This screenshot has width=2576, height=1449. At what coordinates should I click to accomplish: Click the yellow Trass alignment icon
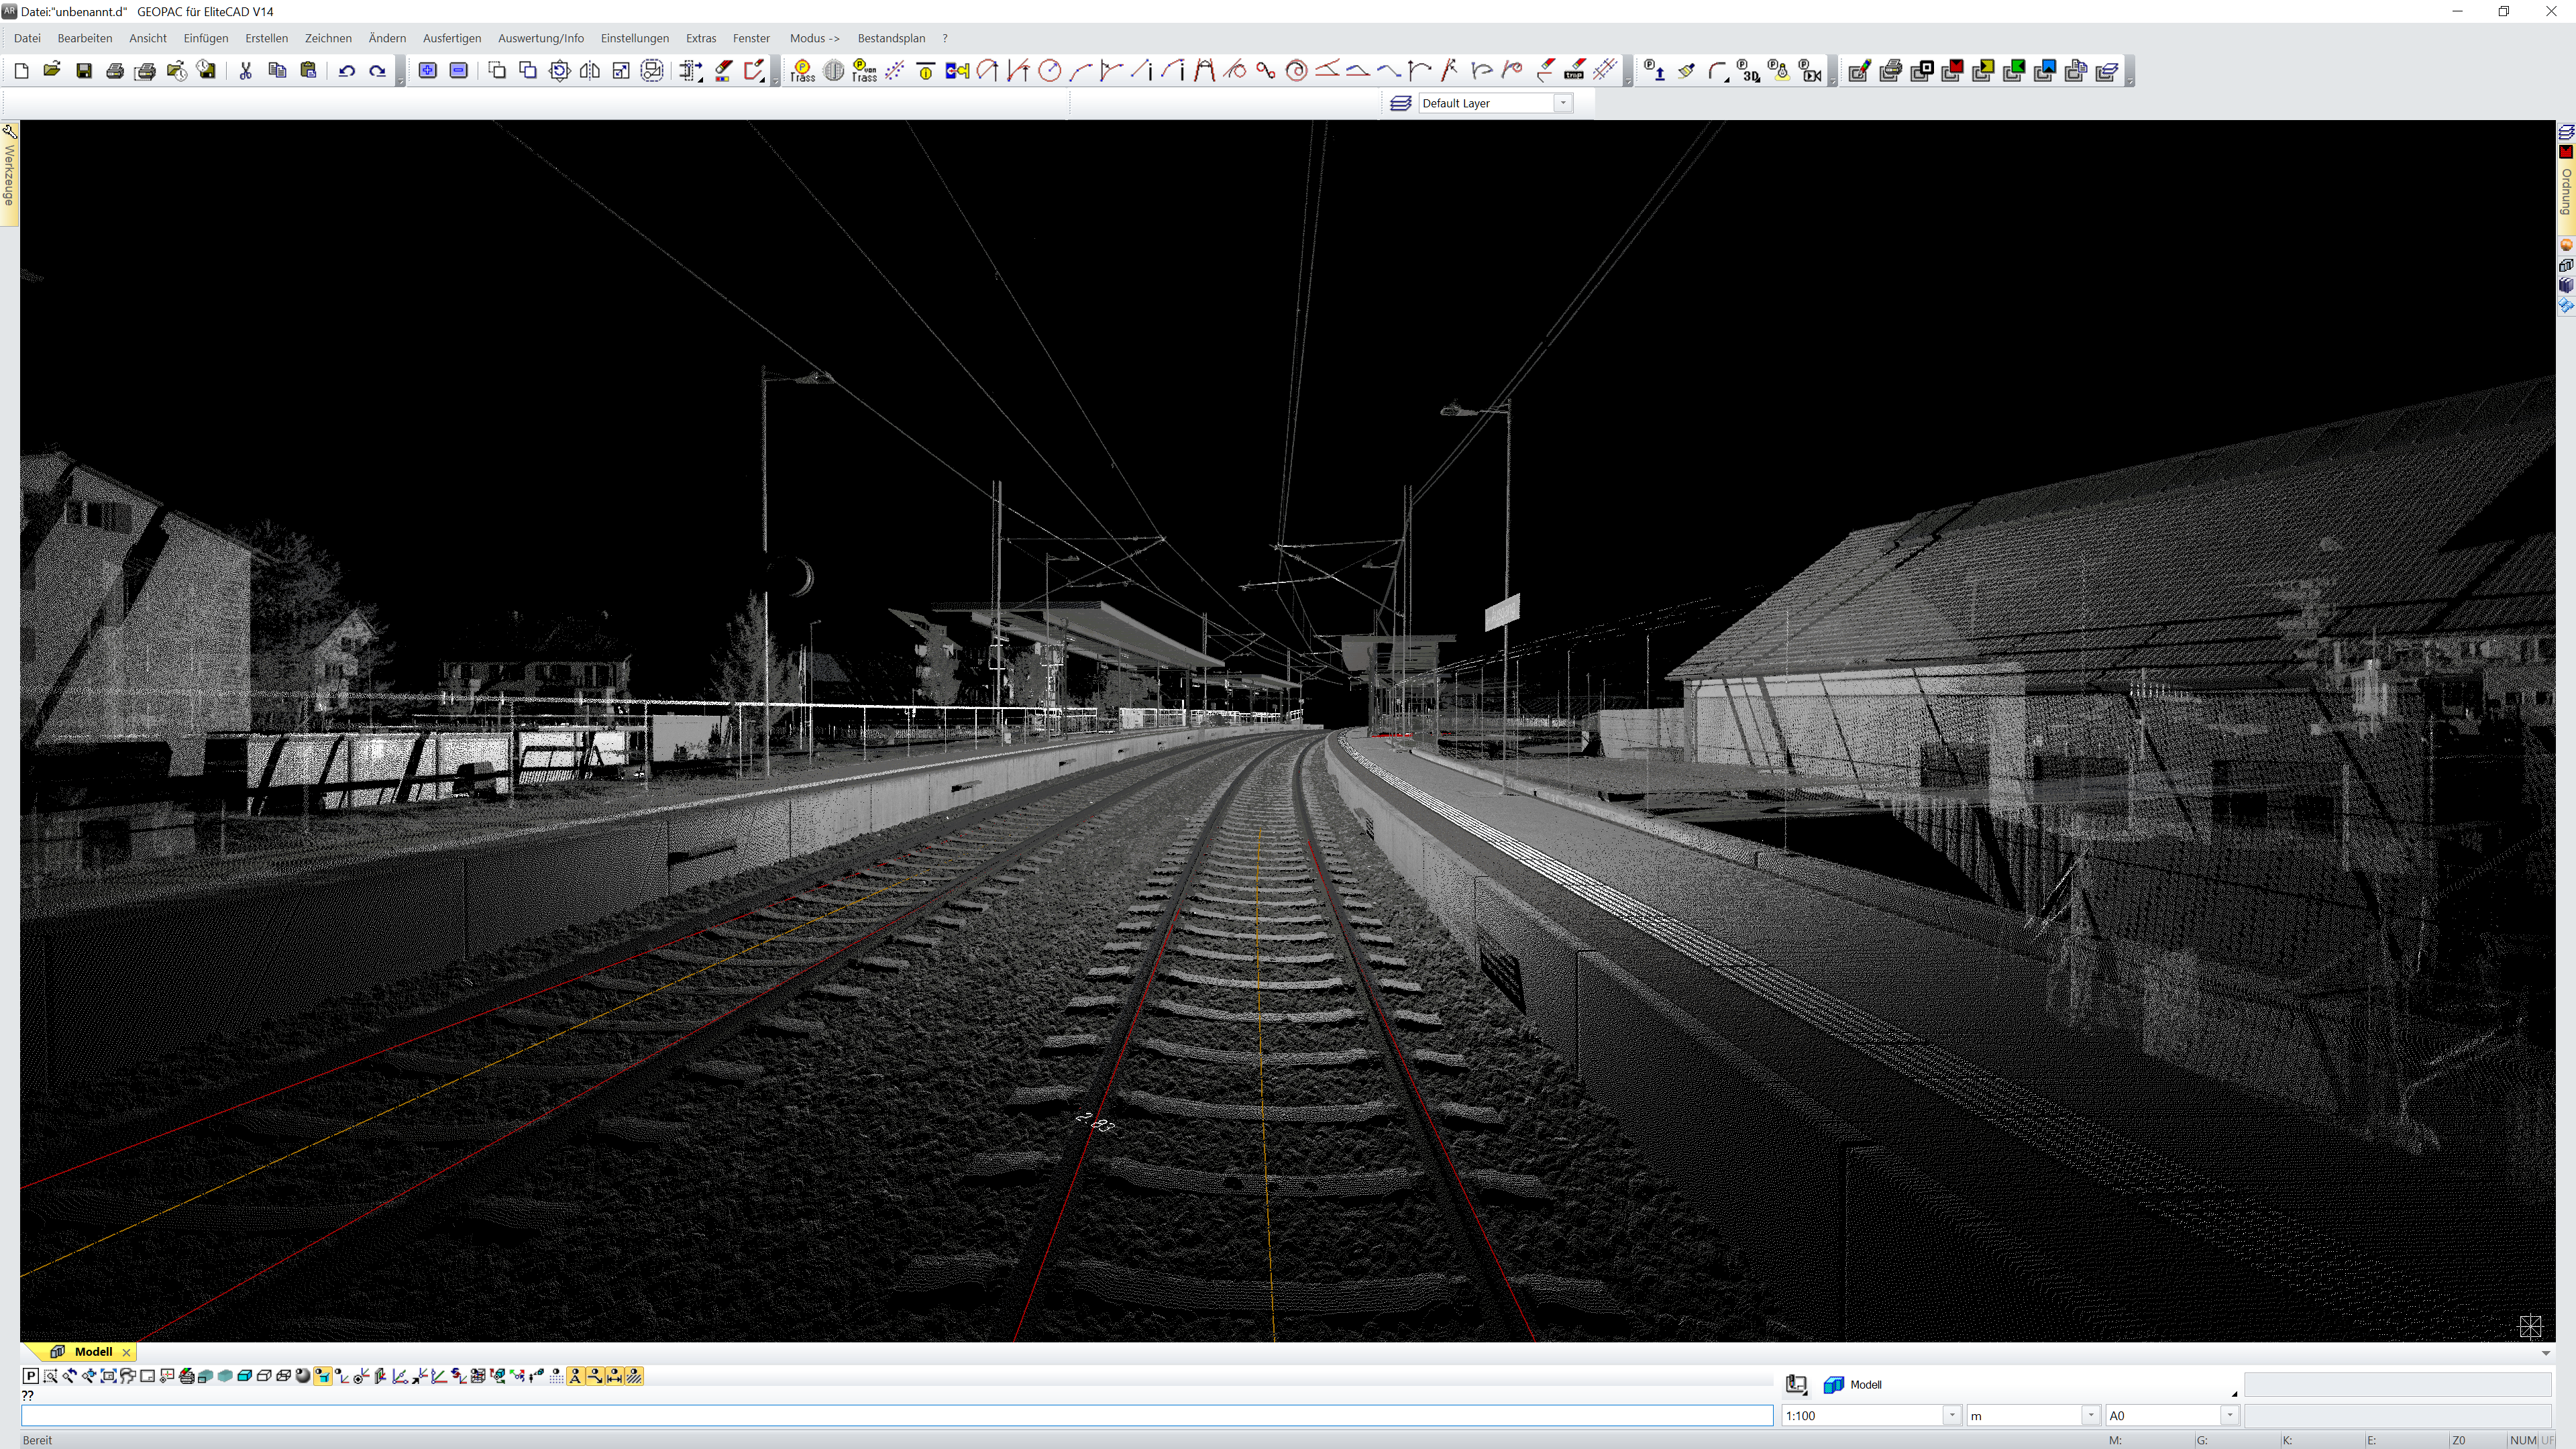(x=802, y=71)
